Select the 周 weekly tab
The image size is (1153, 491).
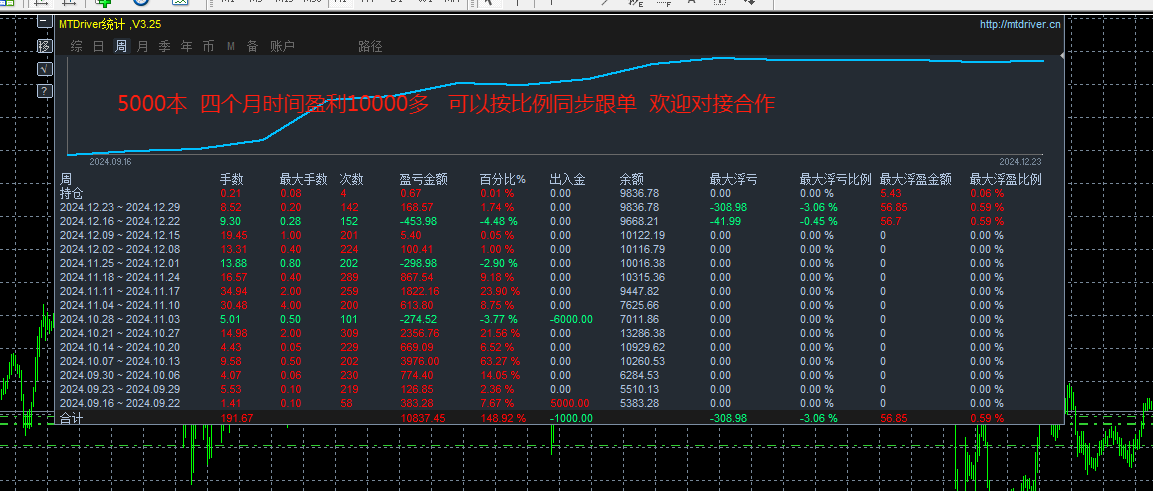[x=121, y=46]
